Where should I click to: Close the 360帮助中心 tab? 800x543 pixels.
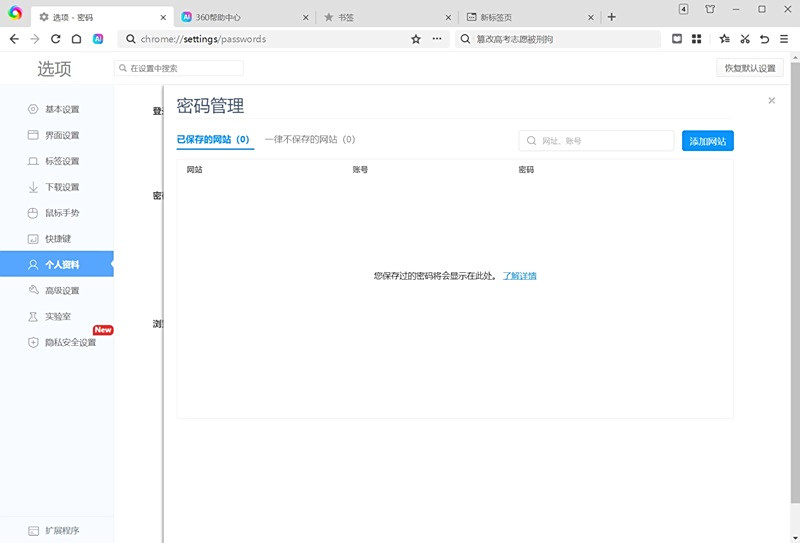[x=306, y=17]
